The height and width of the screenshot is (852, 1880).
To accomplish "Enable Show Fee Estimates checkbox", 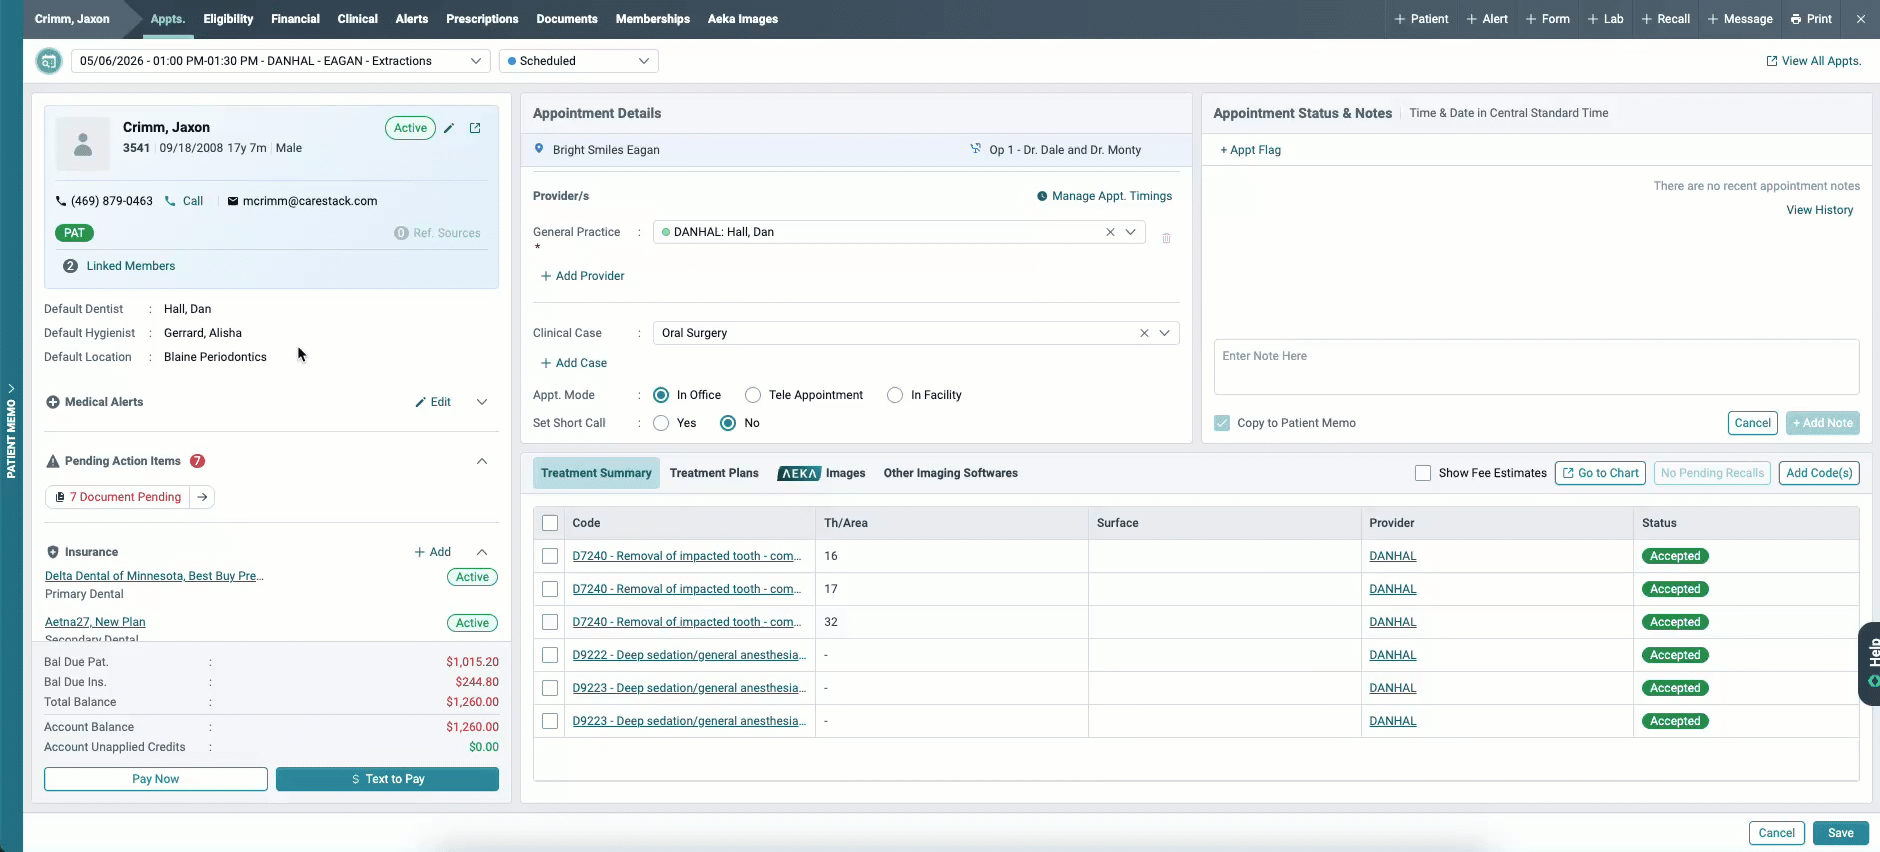I will coord(1423,473).
